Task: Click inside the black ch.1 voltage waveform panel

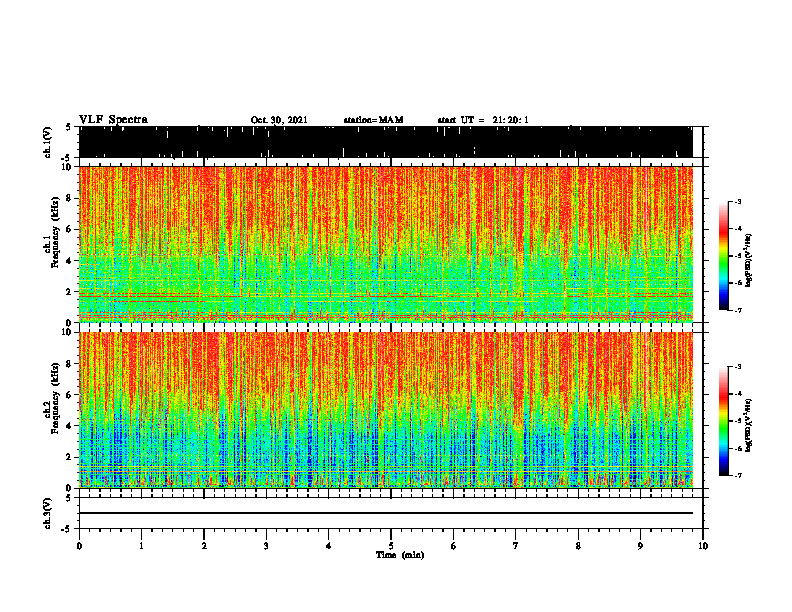Action: [386, 142]
